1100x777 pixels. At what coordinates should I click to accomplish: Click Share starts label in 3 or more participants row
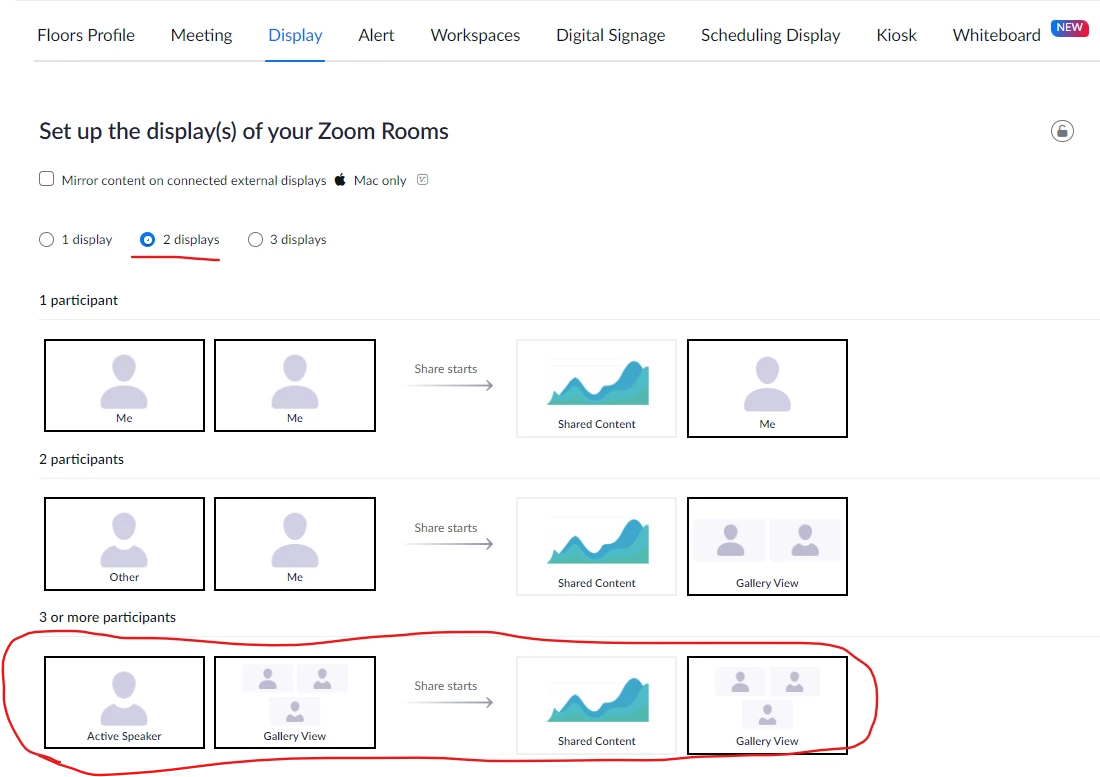click(x=445, y=686)
